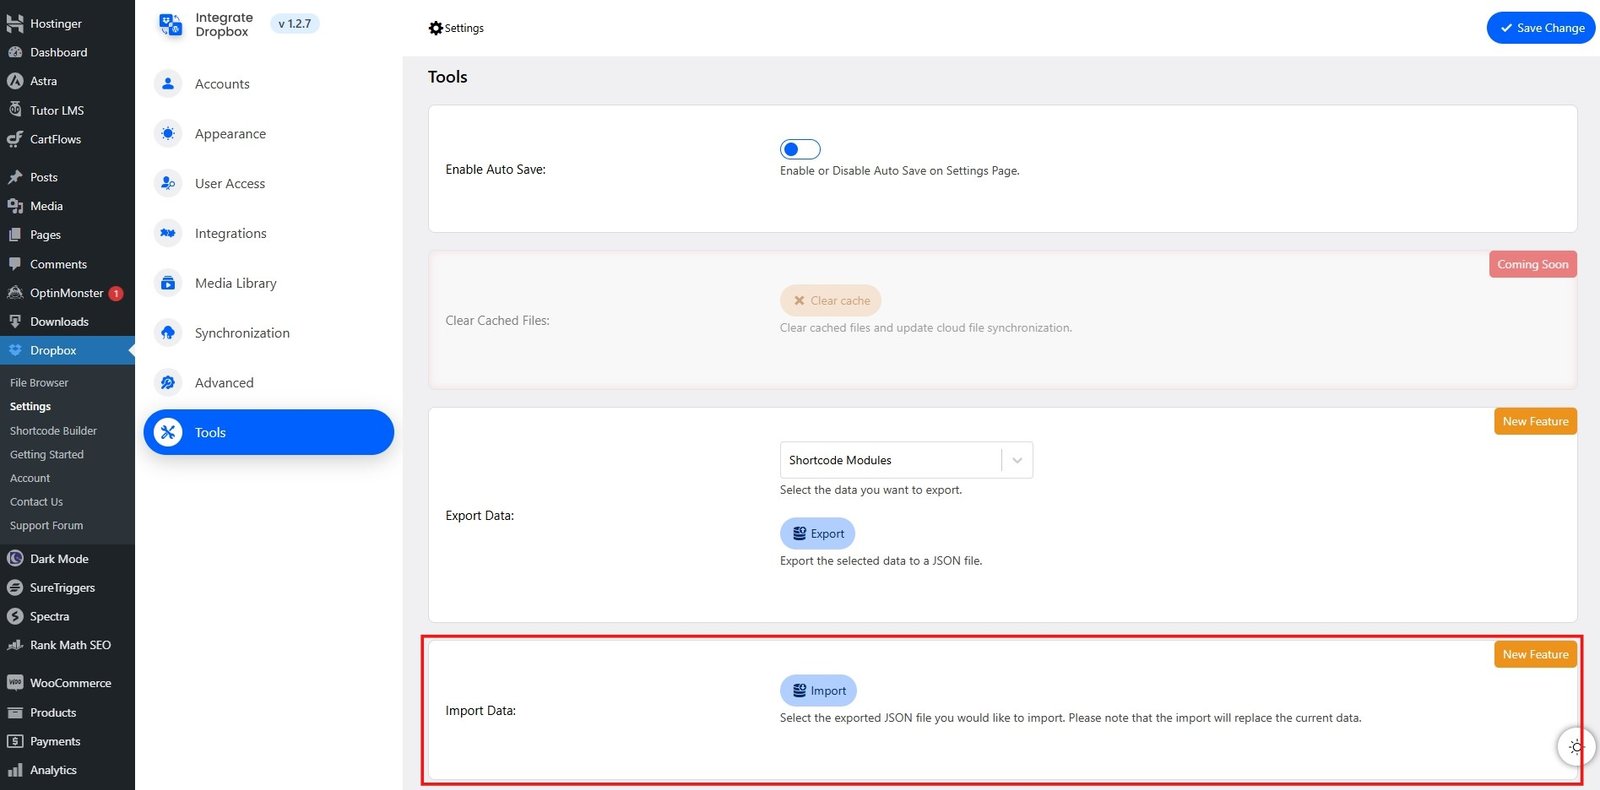The height and width of the screenshot is (790, 1600).
Task: Click the Rank Math SEO icon
Action: tap(15, 645)
